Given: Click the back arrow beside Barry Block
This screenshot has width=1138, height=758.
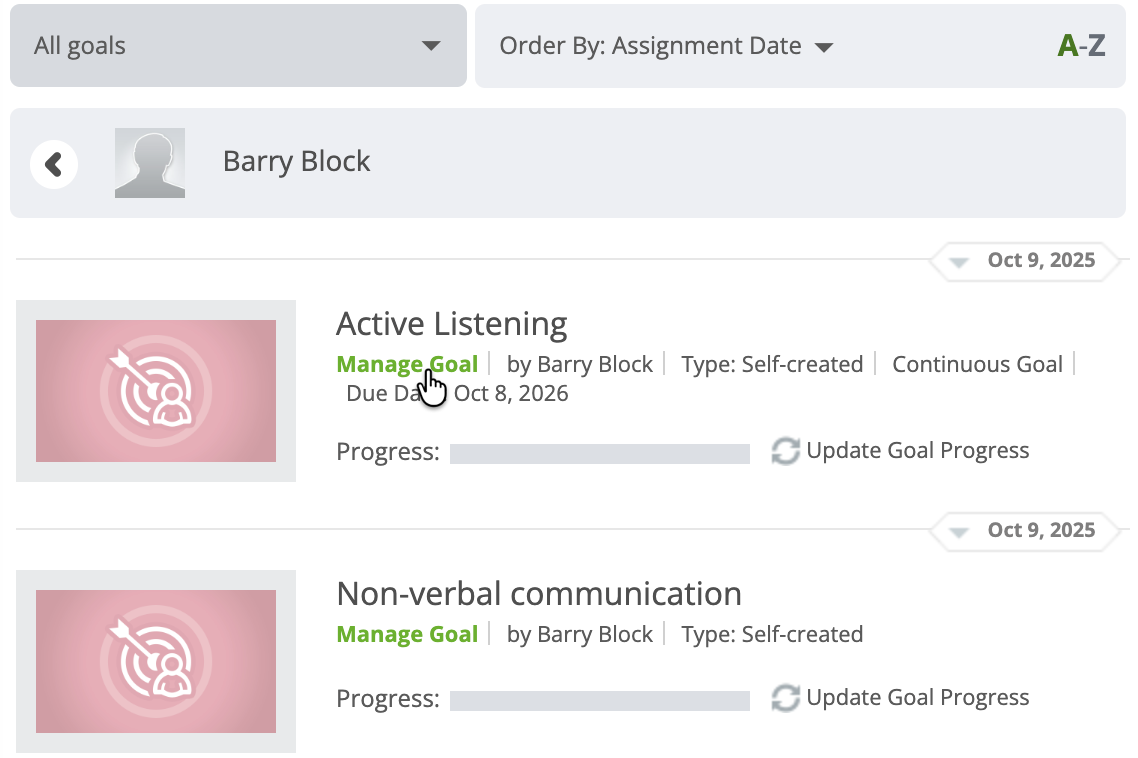Looking at the screenshot, I should tap(54, 164).
